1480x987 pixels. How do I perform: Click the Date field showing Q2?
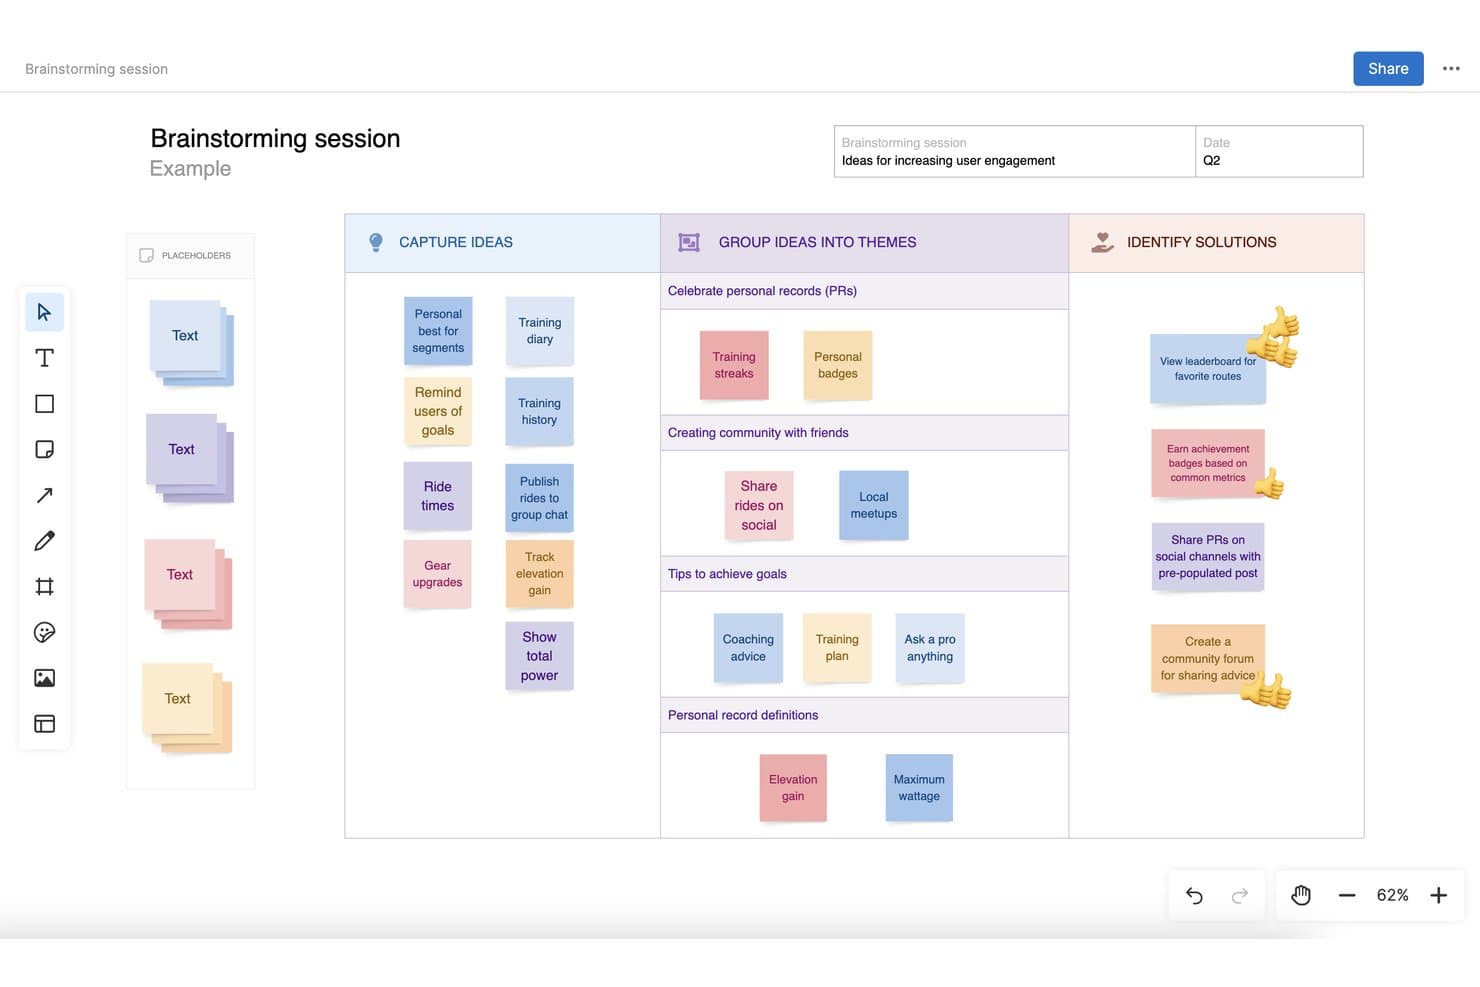click(x=1279, y=152)
